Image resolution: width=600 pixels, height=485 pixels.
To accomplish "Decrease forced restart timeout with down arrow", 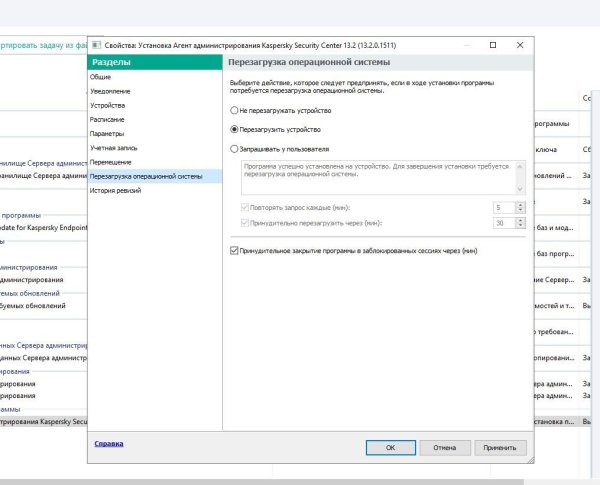I will tap(520, 225).
